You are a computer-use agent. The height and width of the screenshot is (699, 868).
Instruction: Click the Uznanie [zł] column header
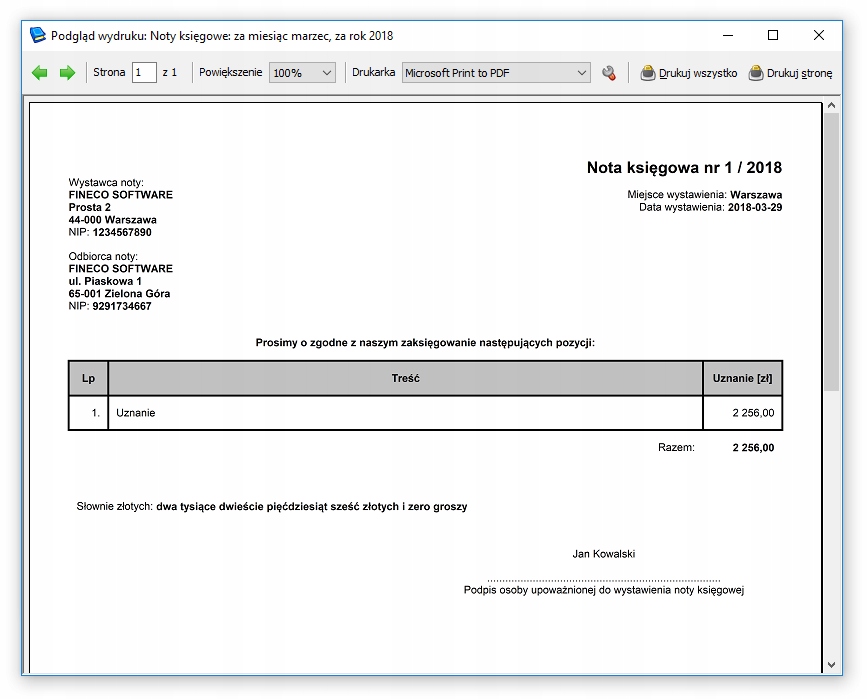742,379
